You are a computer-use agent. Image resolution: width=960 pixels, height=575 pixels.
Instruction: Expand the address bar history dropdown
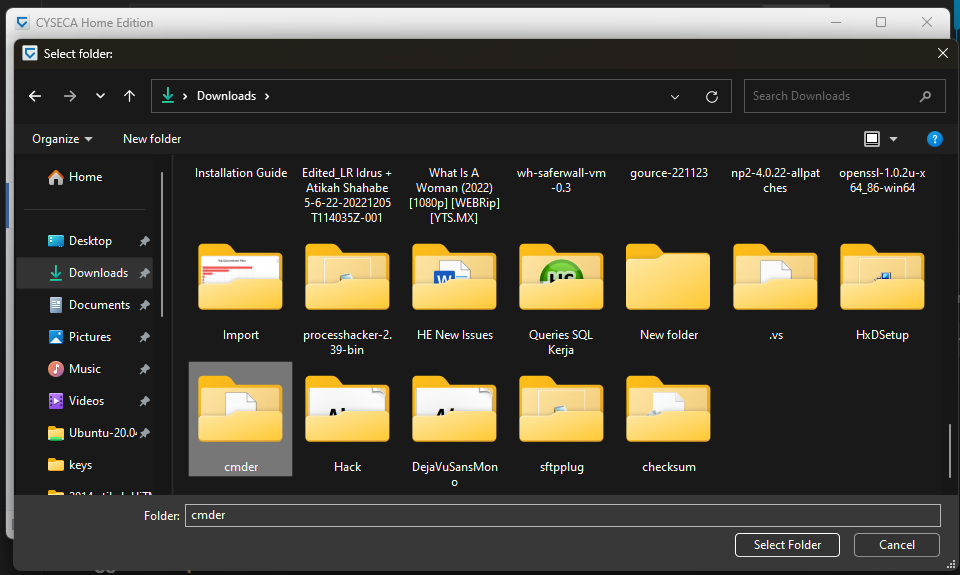pyautogui.click(x=676, y=97)
